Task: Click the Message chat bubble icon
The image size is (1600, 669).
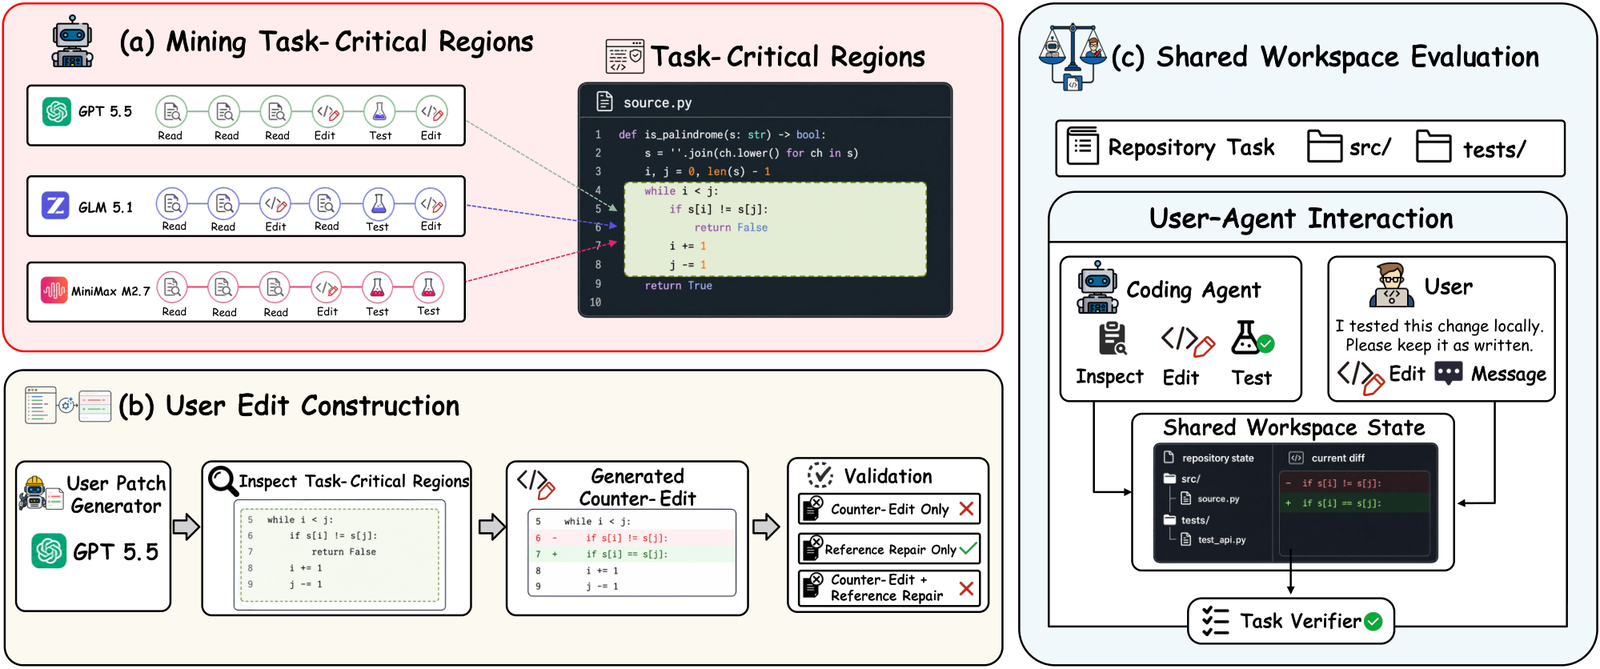Action: [1448, 374]
